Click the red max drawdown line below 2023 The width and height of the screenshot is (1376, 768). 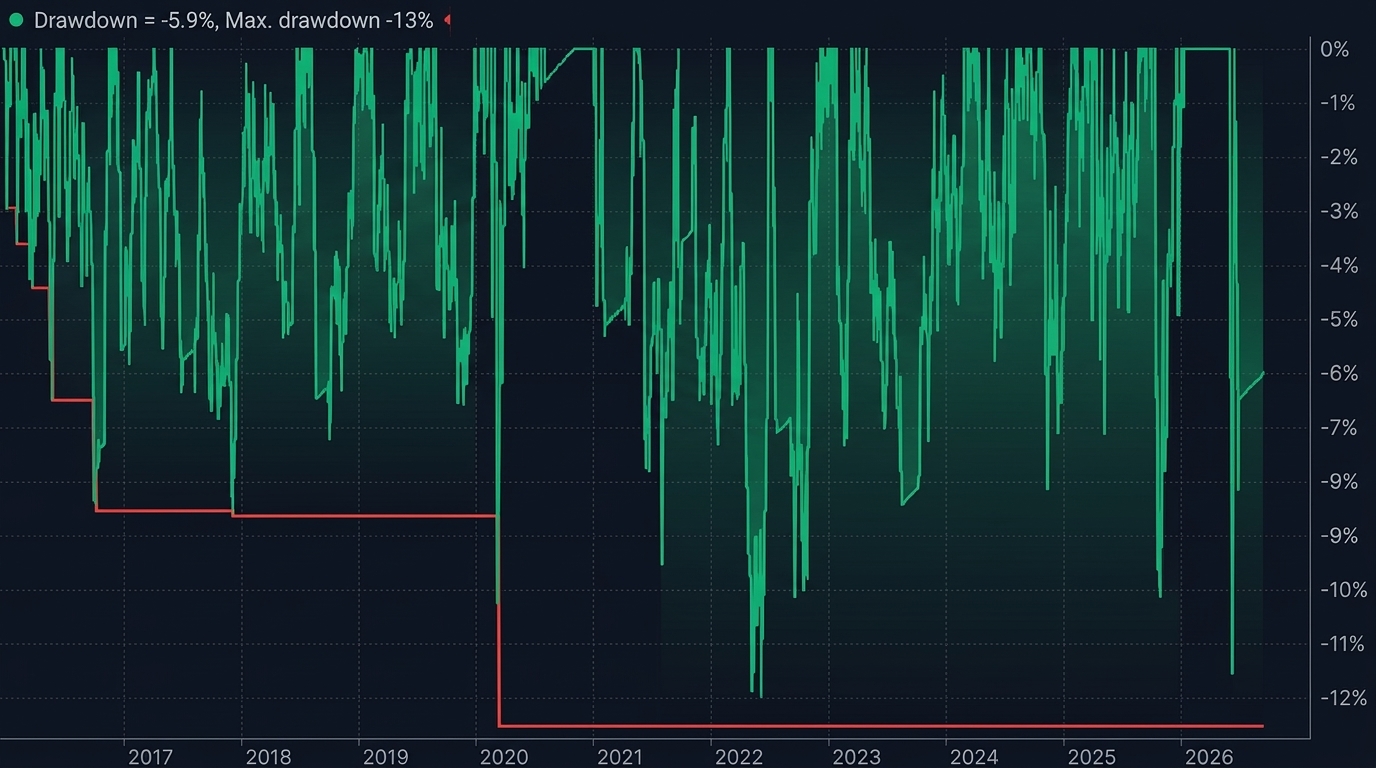(857, 725)
